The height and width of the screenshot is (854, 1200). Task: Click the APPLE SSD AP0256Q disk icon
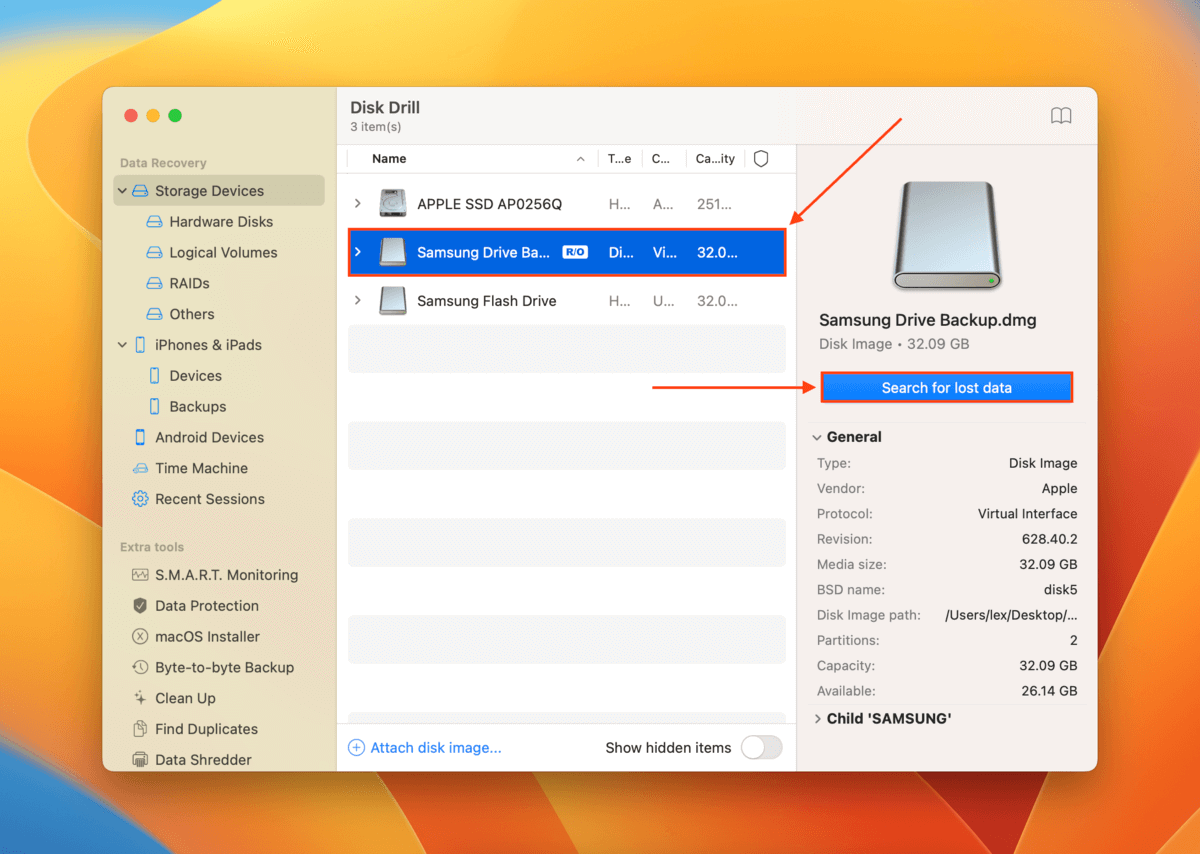(x=392, y=204)
